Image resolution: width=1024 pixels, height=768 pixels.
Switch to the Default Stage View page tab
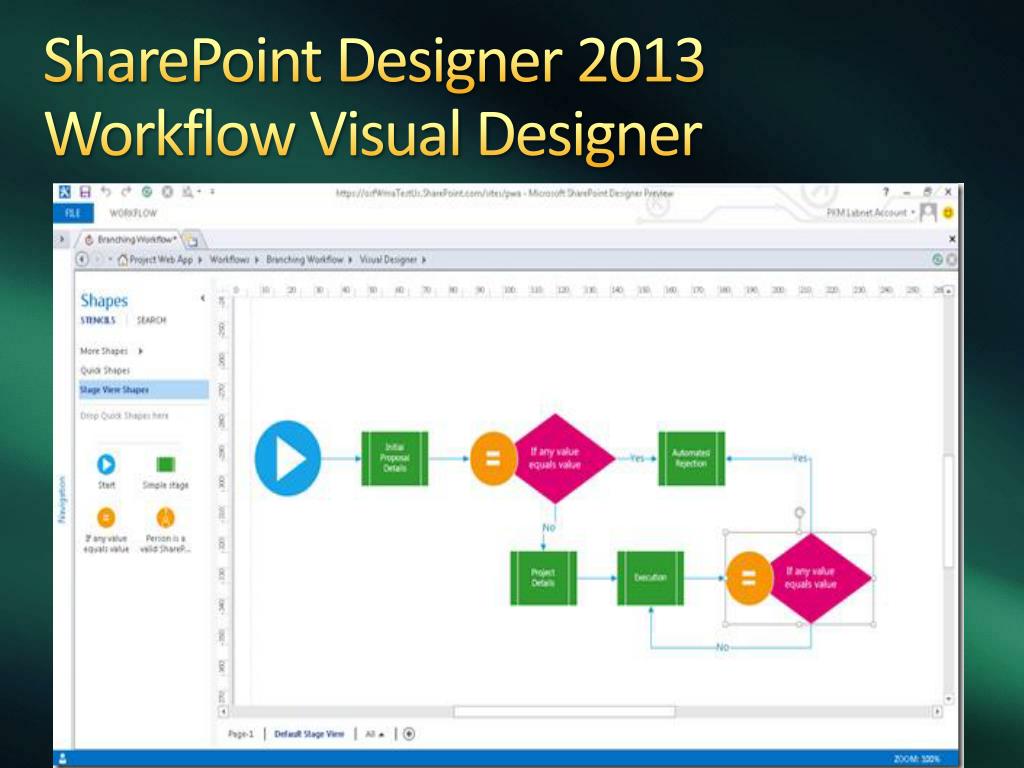click(309, 734)
